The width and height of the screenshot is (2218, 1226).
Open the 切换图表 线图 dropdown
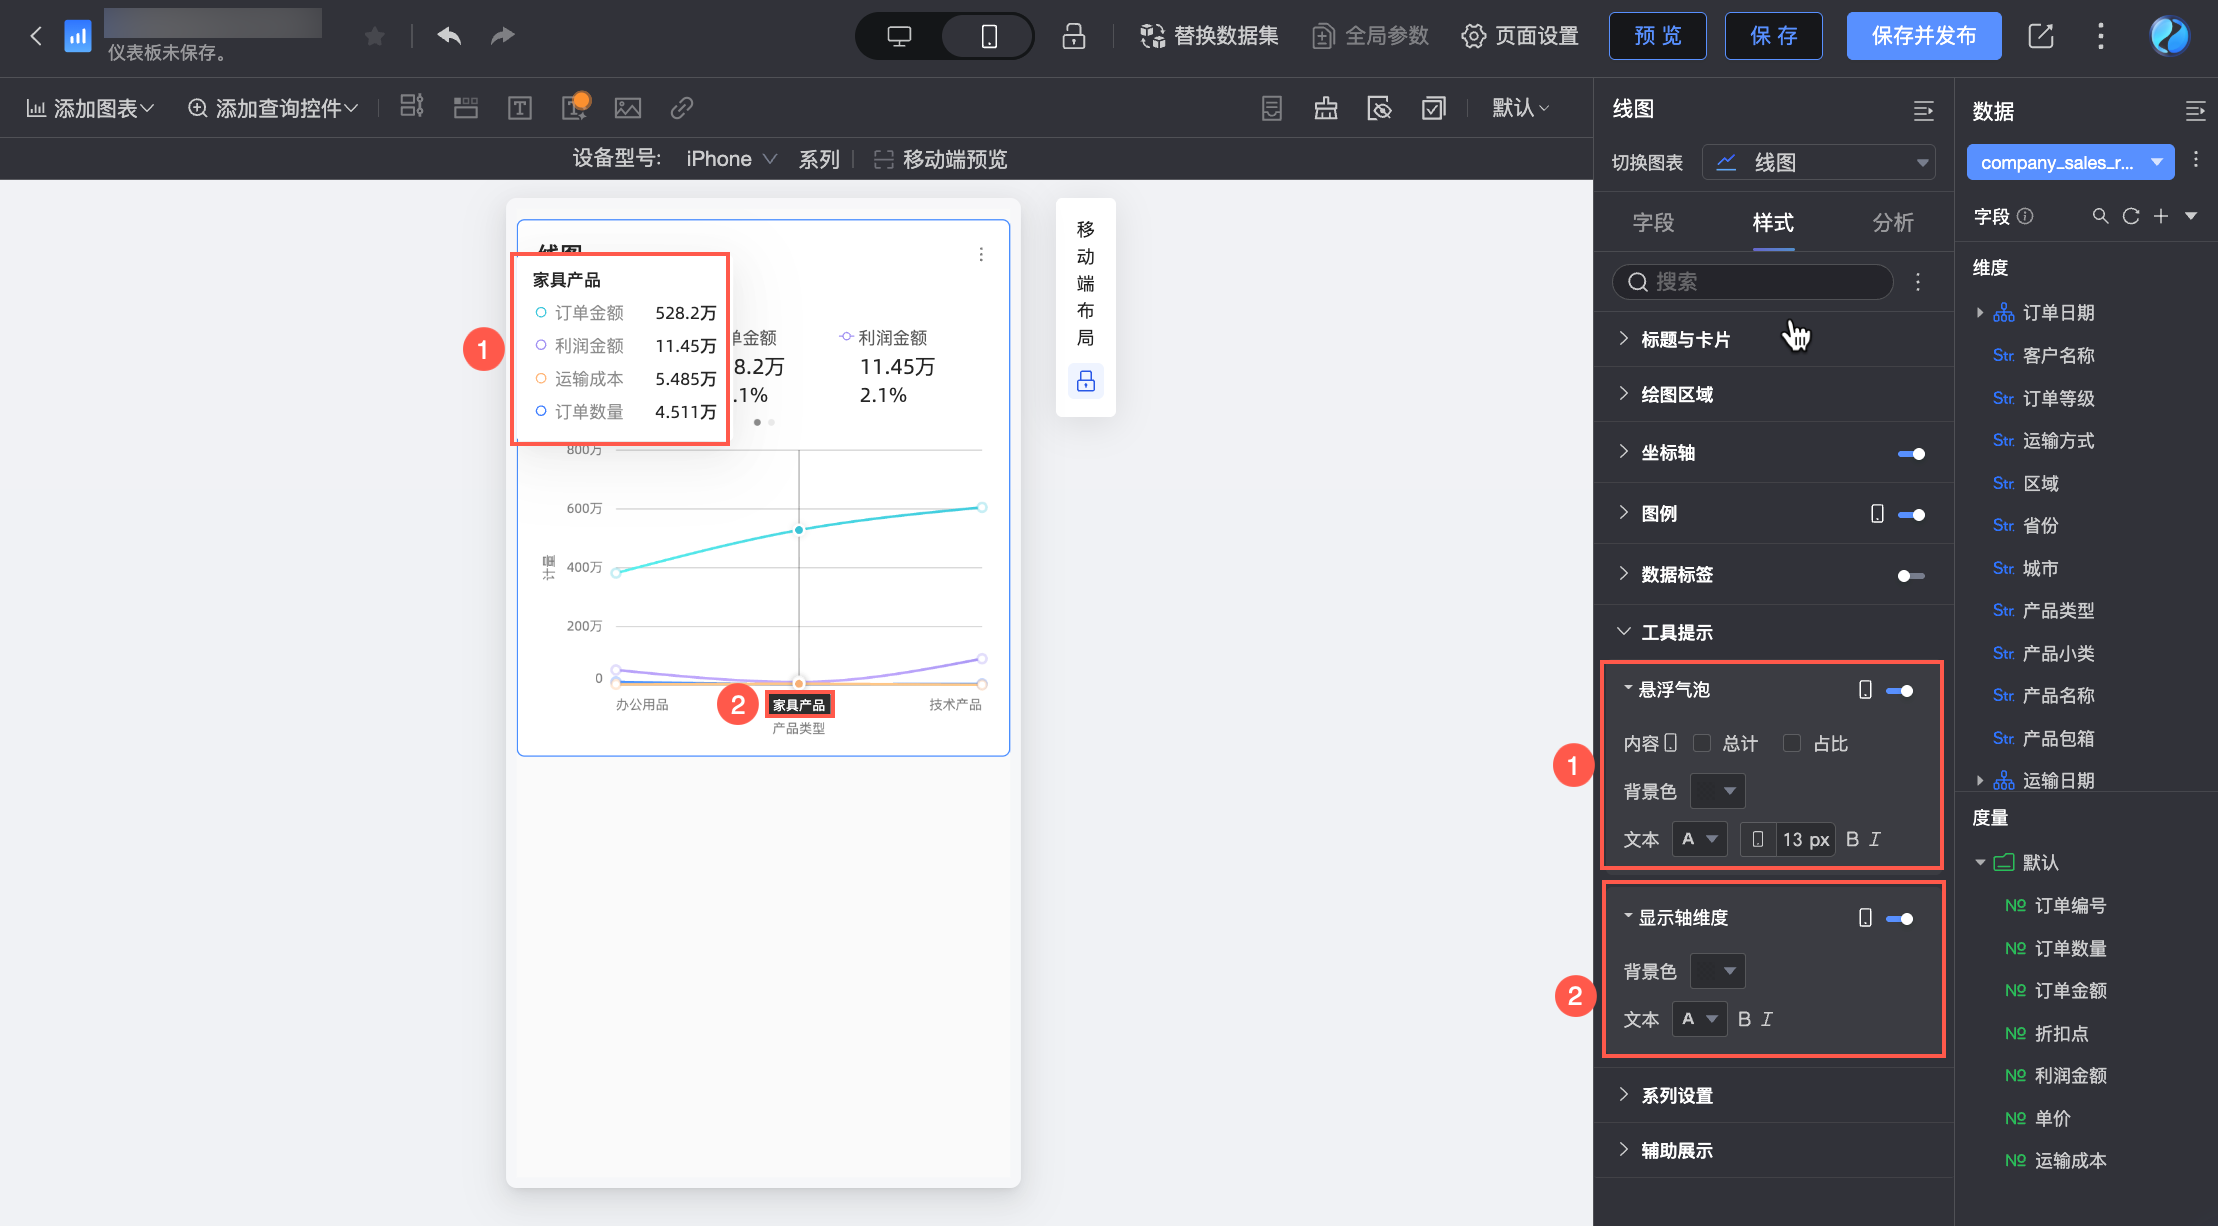click(x=1818, y=162)
